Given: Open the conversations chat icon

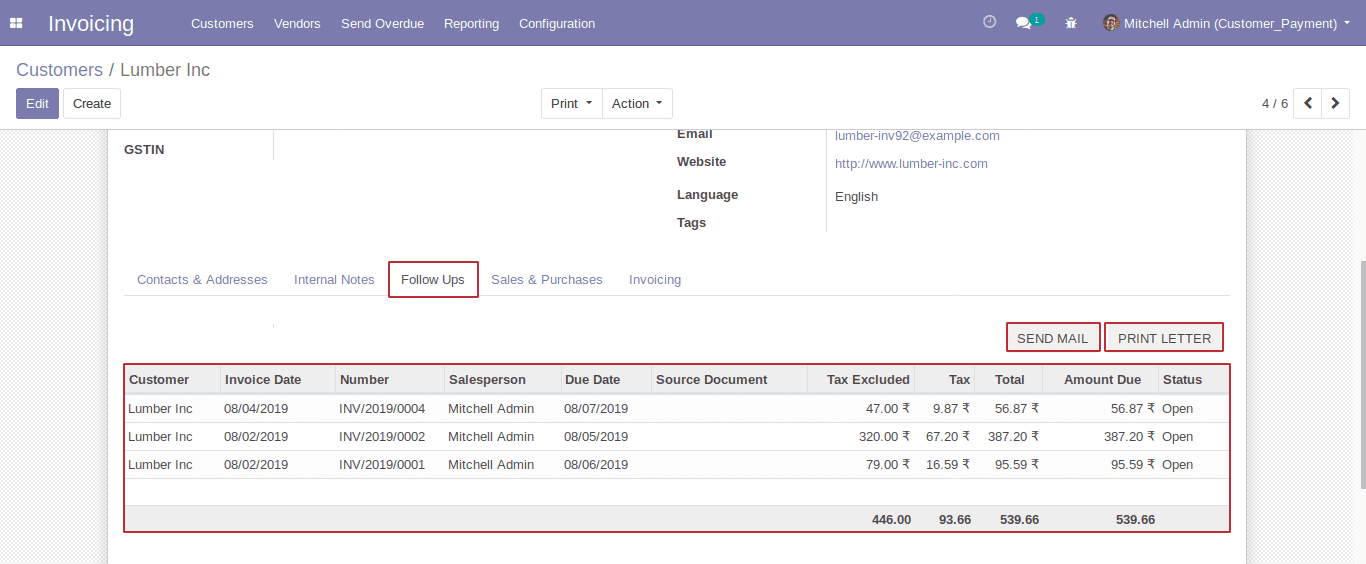Looking at the screenshot, I should (1023, 23).
